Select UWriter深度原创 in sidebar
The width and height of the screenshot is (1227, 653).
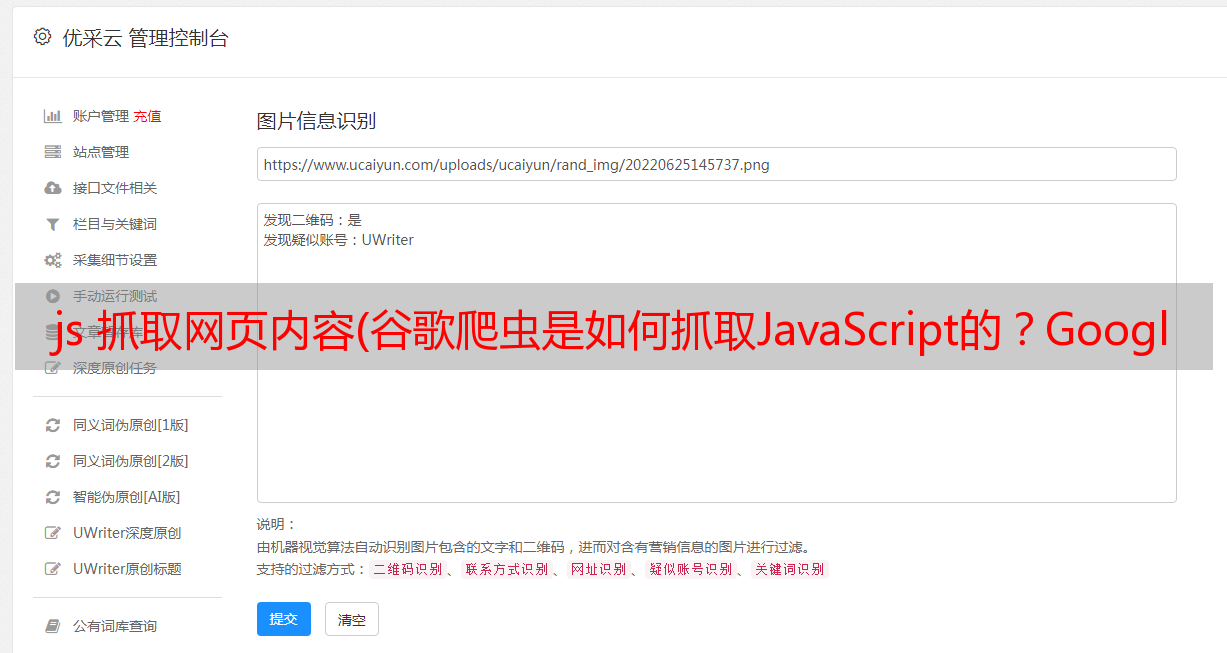pyautogui.click(x=127, y=533)
